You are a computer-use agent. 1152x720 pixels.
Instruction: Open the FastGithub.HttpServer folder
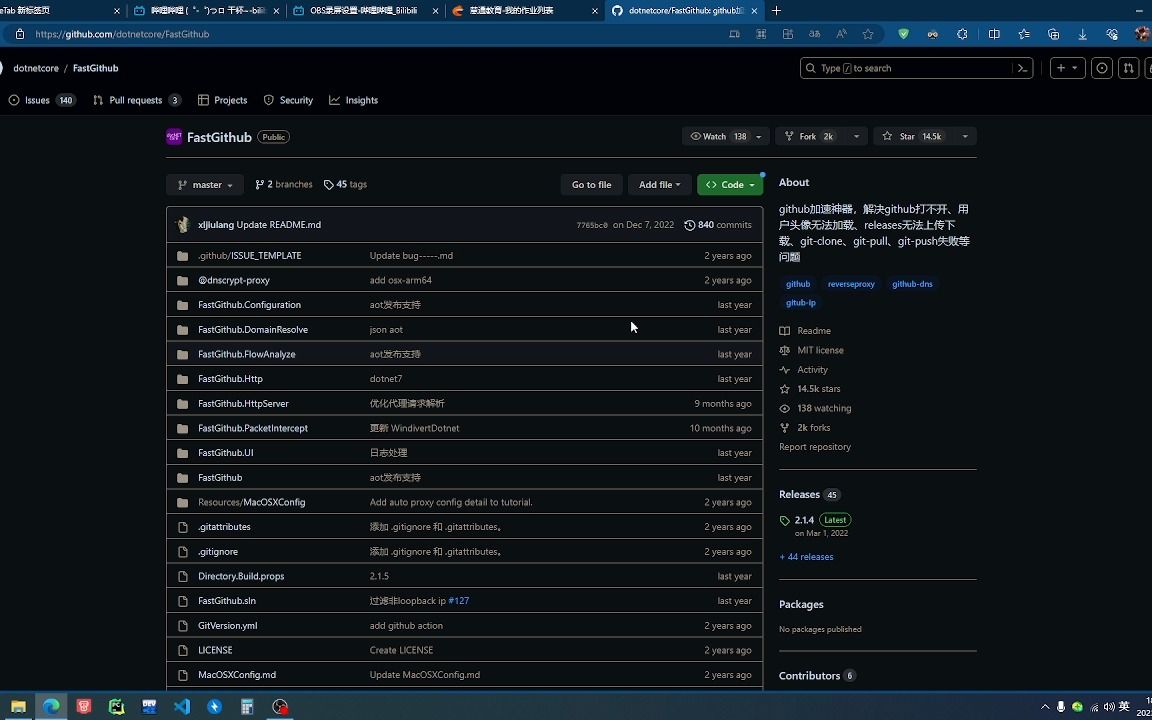tap(243, 404)
